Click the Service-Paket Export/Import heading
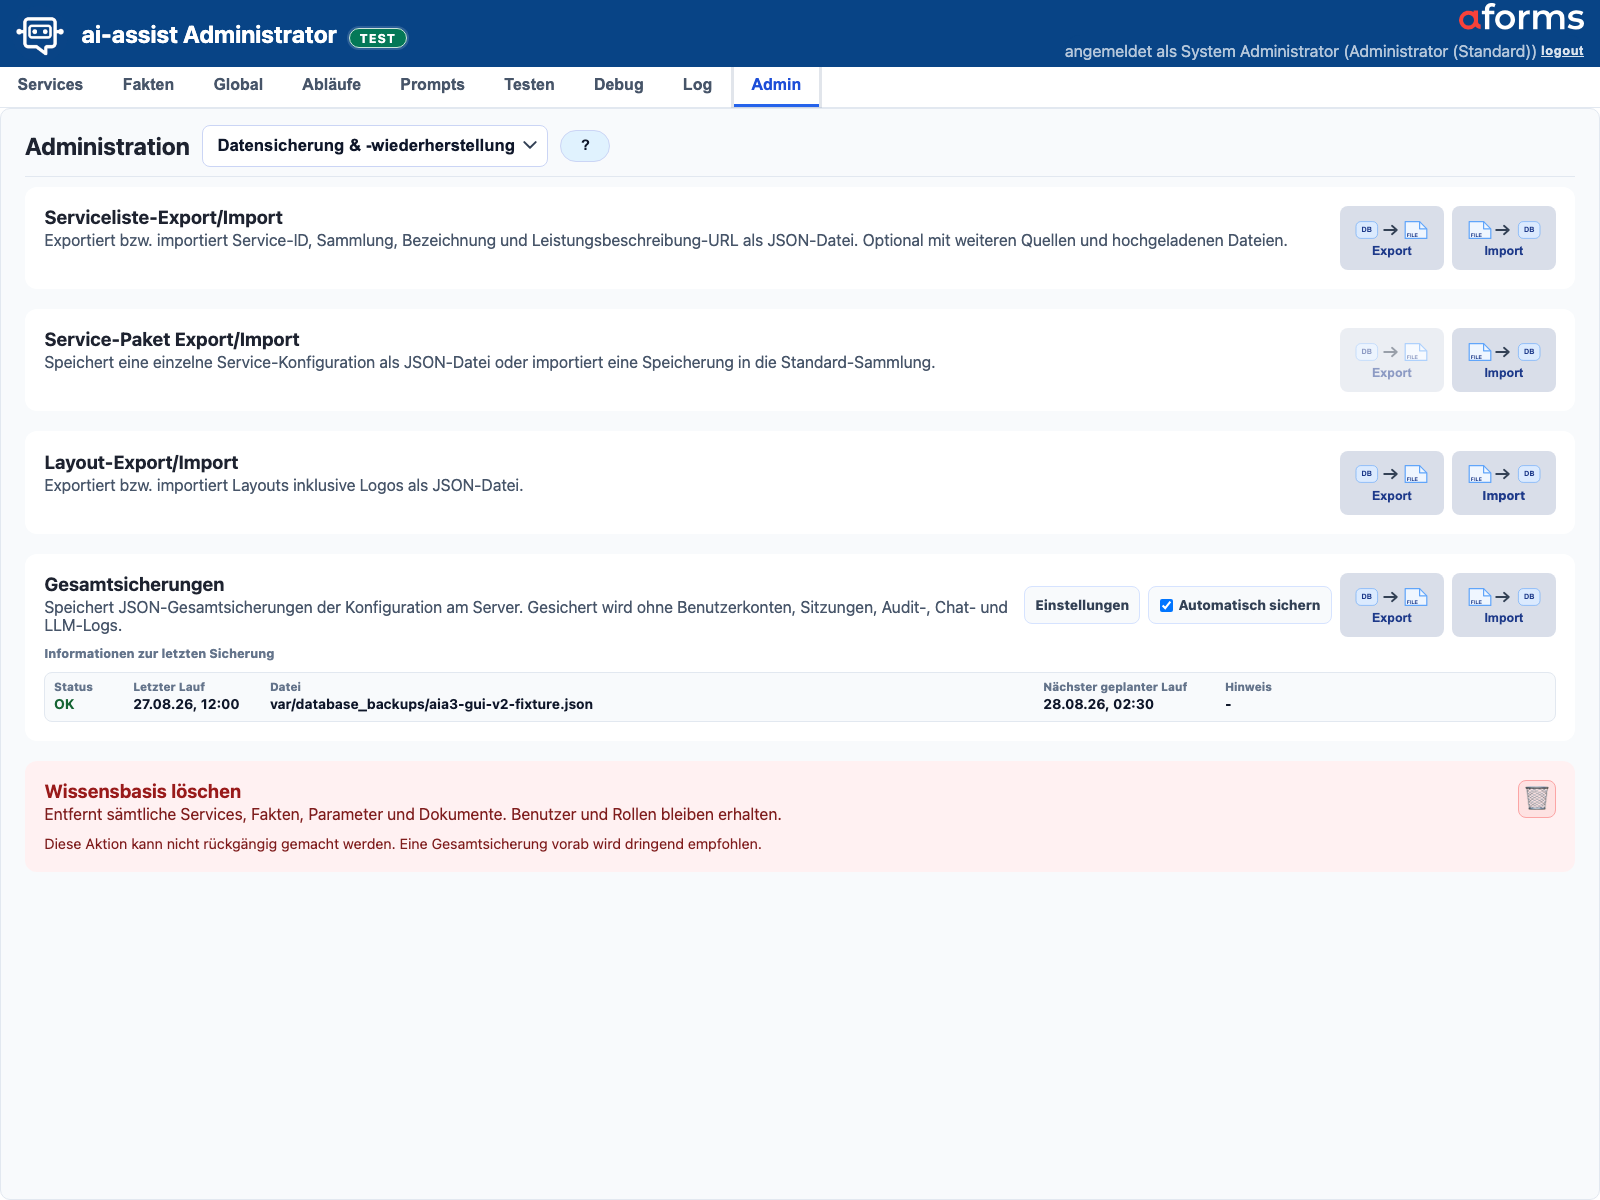1600x1200 pixels. 172,339
